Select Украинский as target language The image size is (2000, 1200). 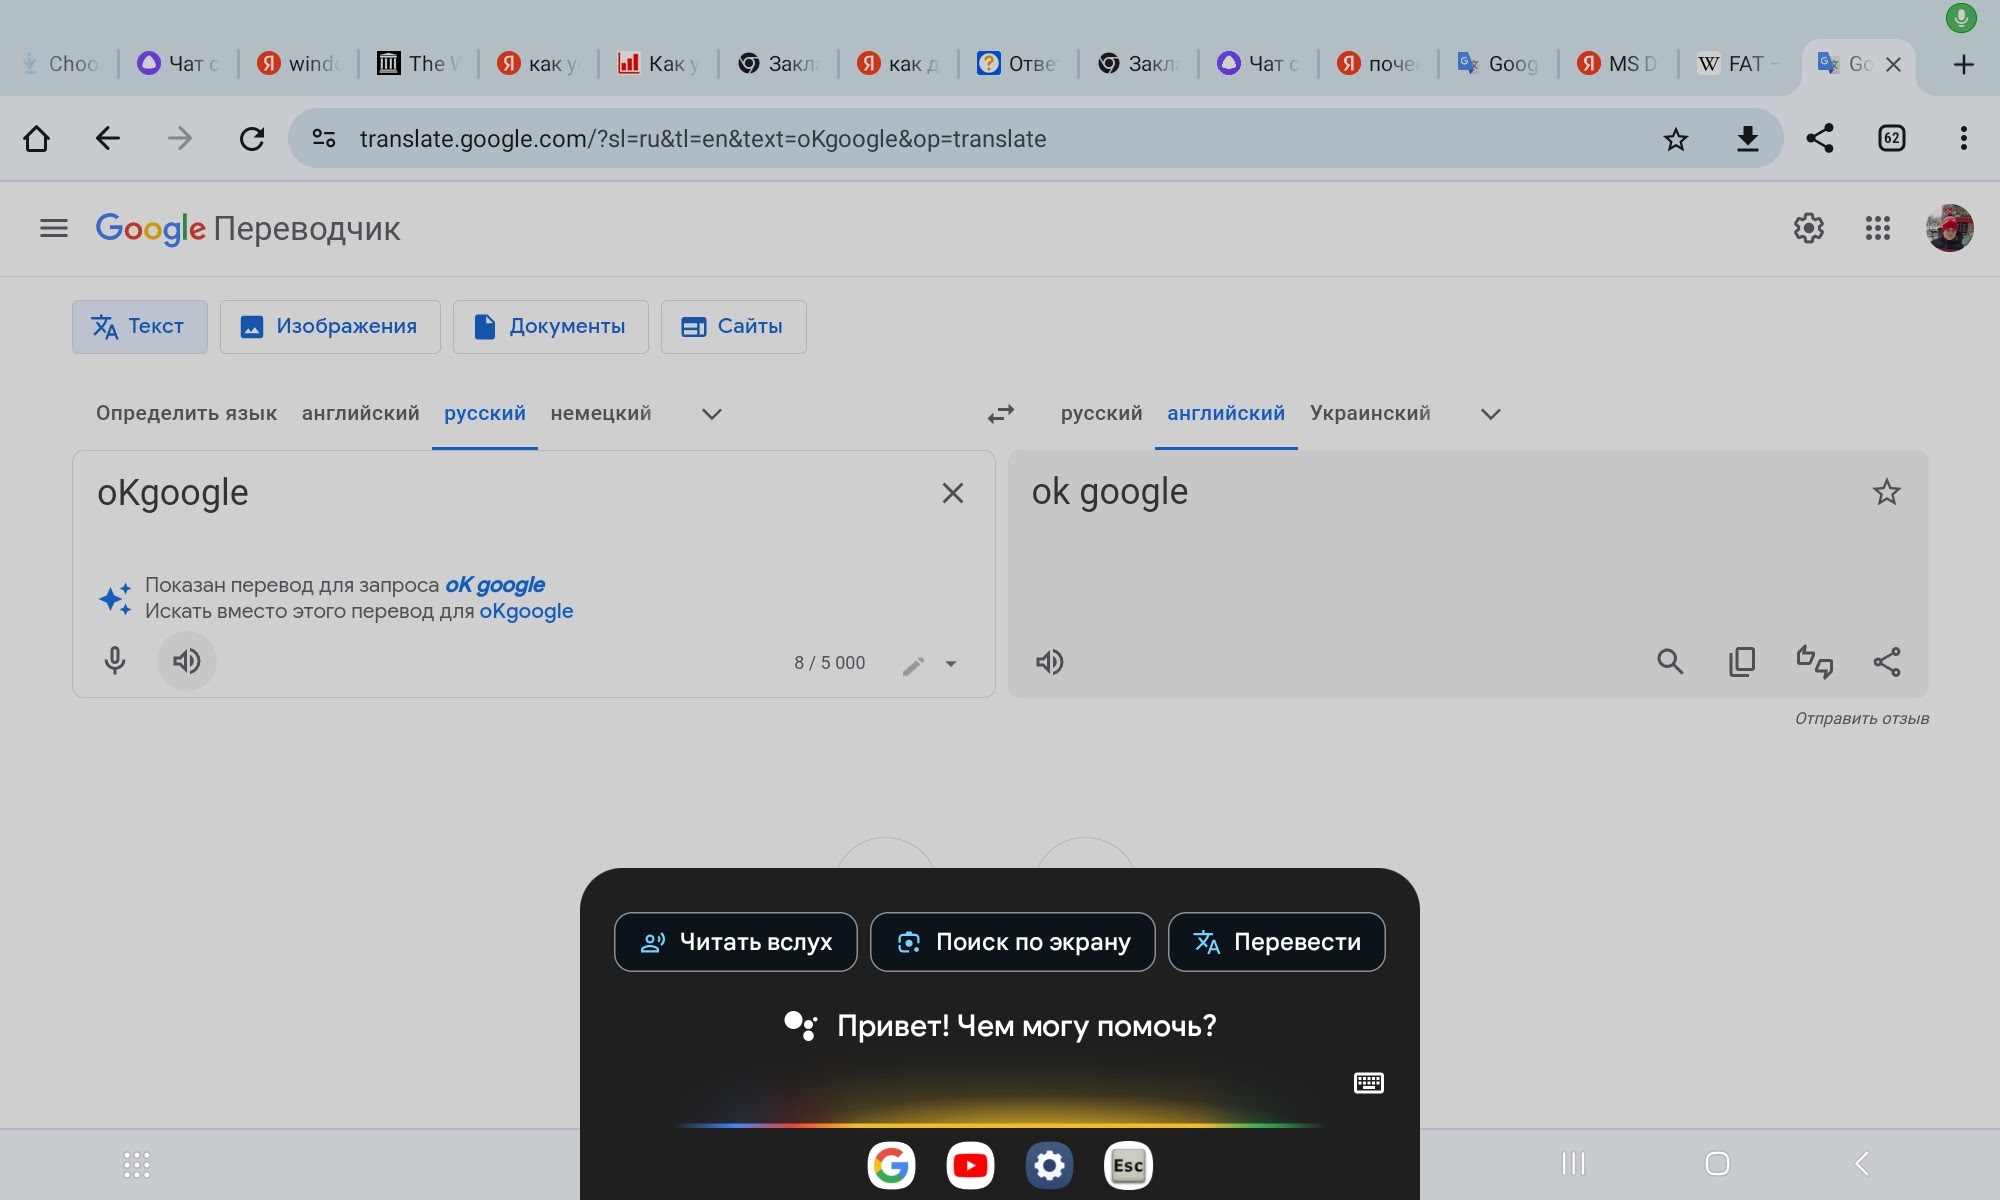point(1370,413)
